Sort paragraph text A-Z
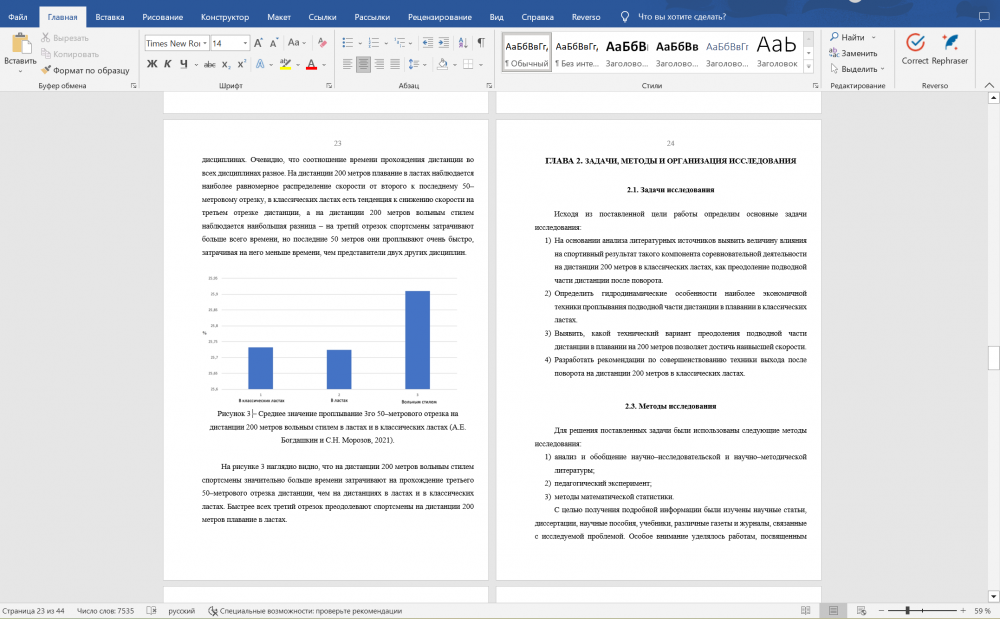This screenshot has width=1000, height=619. [x=463, y=43]
